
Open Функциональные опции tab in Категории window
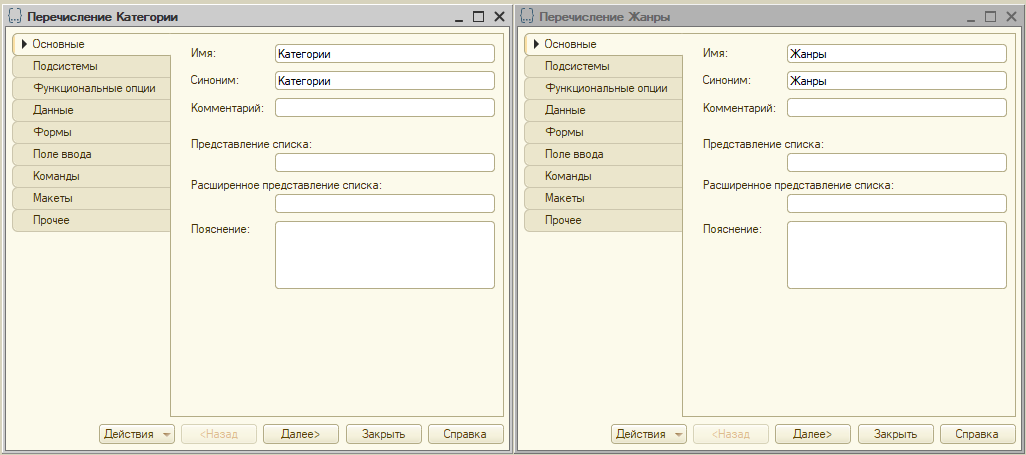[92, 88]
